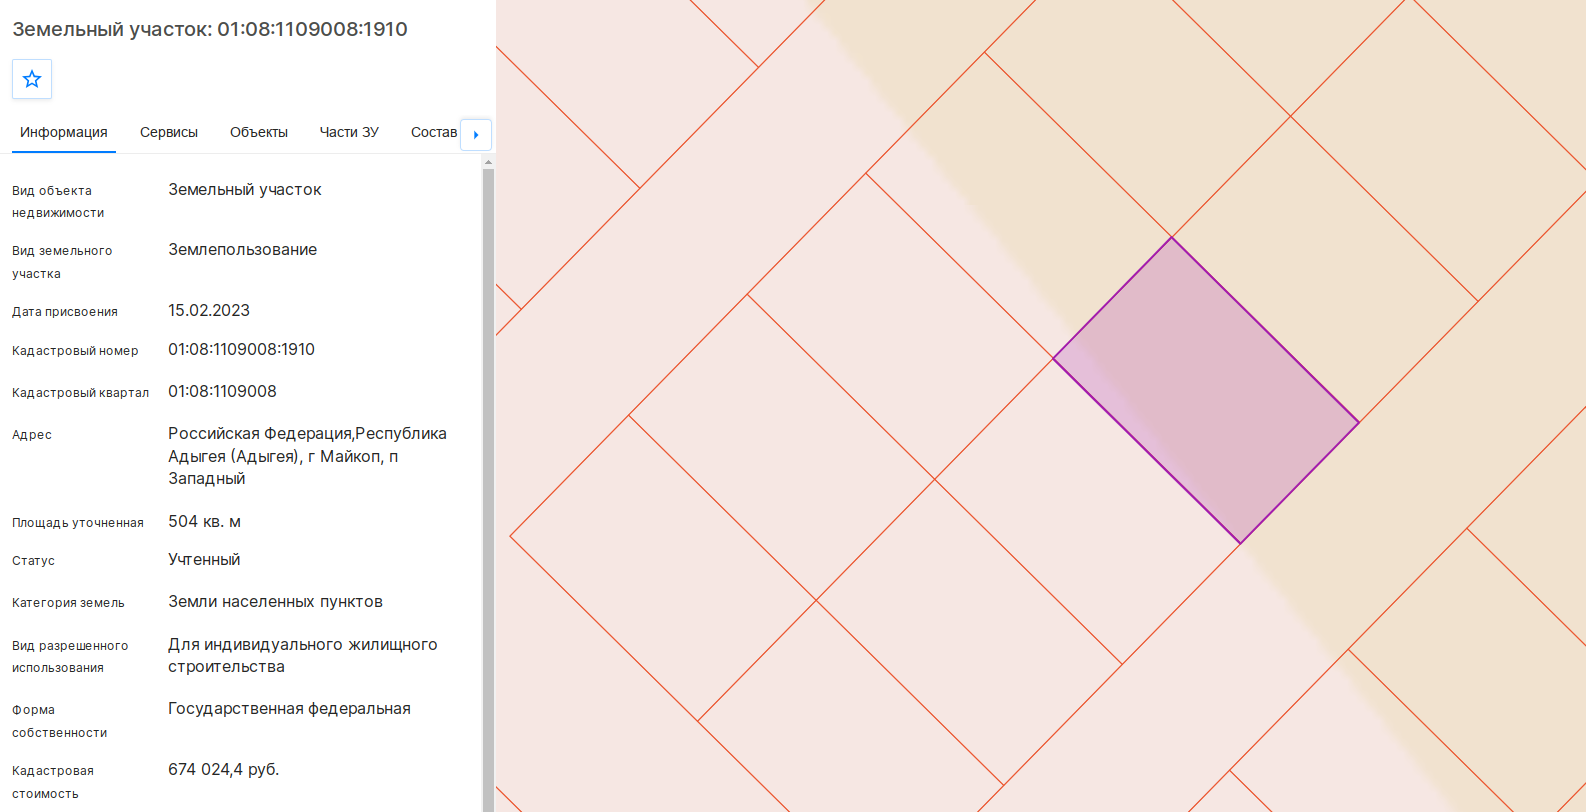The height and width of the screenshot is (812, 1586).
Task: Click date value 15.02.2023
Action: coord(209,311)
